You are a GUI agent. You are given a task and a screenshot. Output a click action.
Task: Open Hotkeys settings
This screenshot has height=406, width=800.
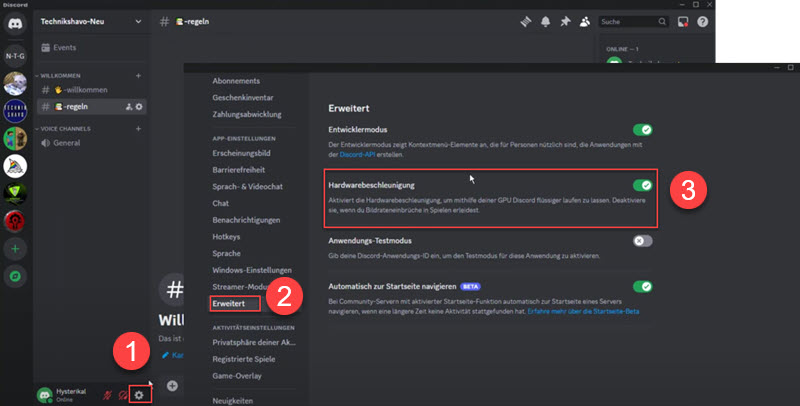click(226, 237)
